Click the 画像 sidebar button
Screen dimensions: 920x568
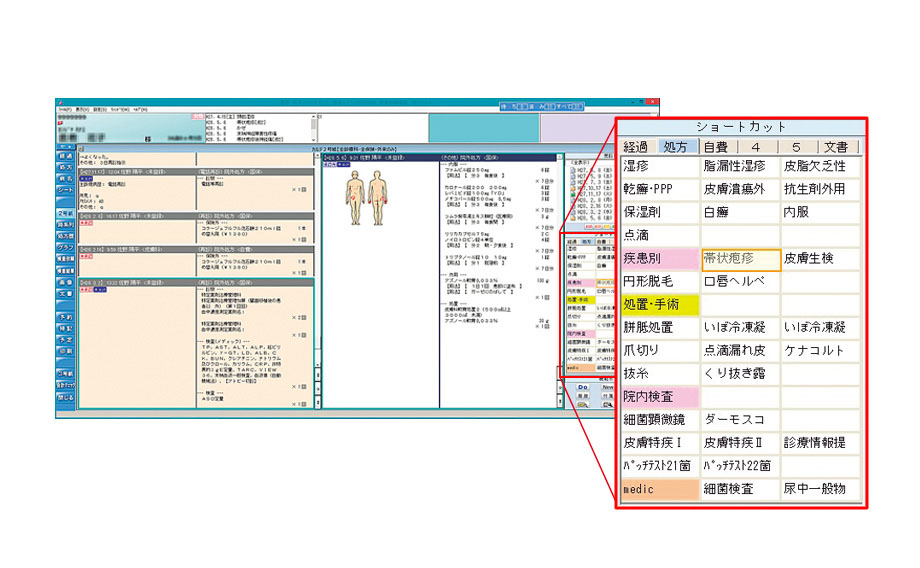(x=66, y=283)
